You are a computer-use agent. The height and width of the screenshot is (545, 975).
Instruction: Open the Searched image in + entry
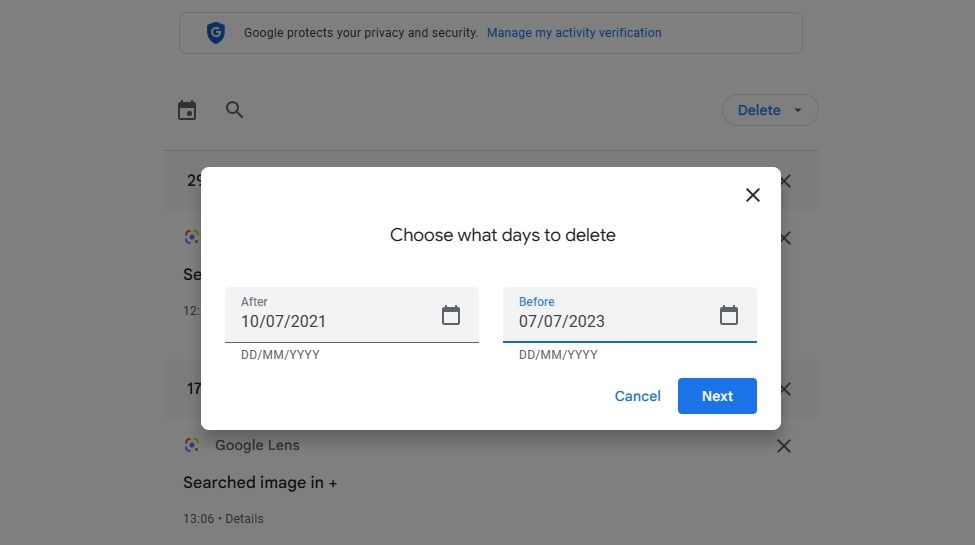pos(260,482)
